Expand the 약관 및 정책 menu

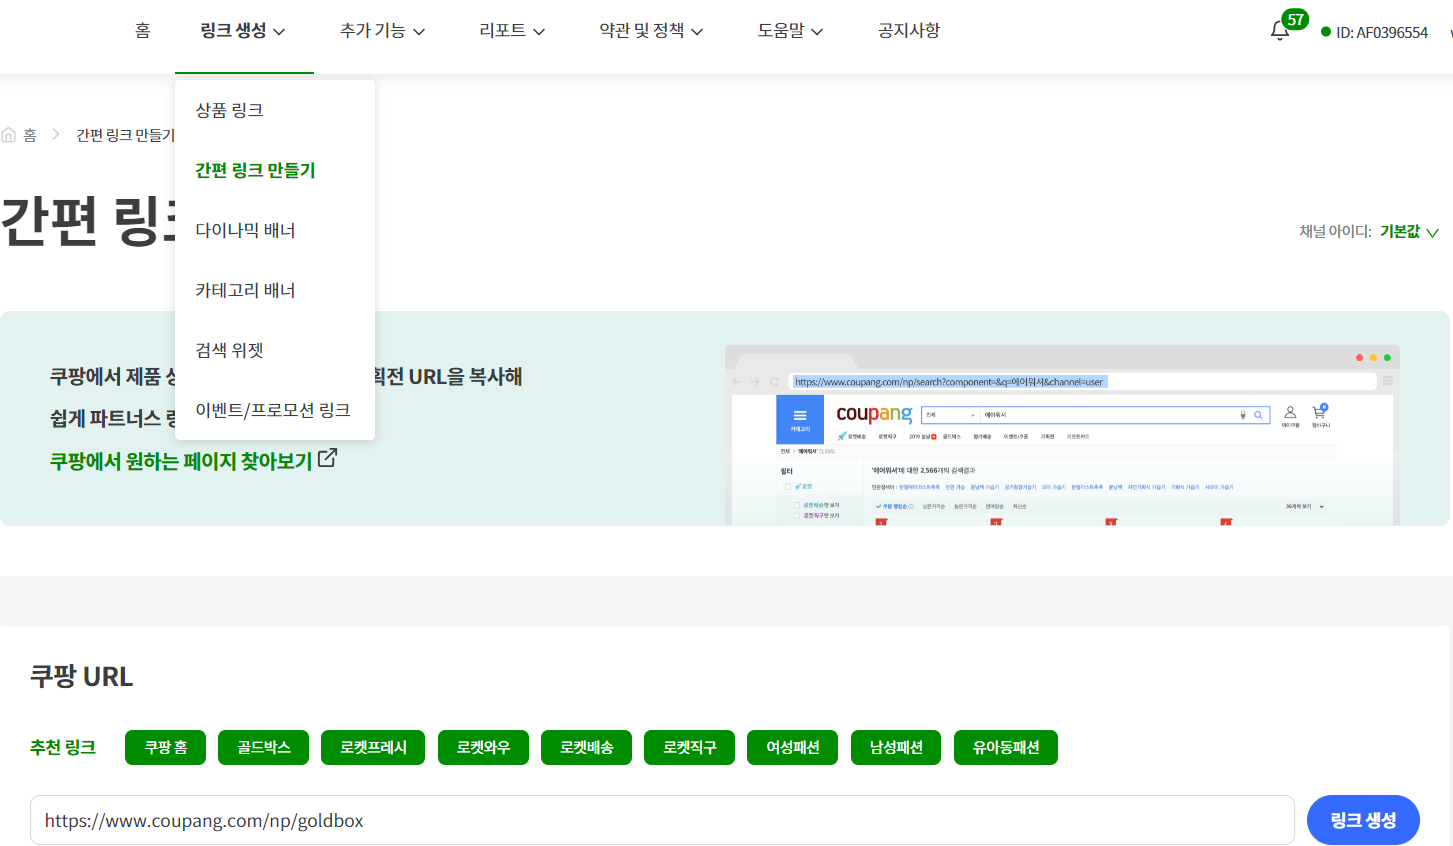(651, 31)
